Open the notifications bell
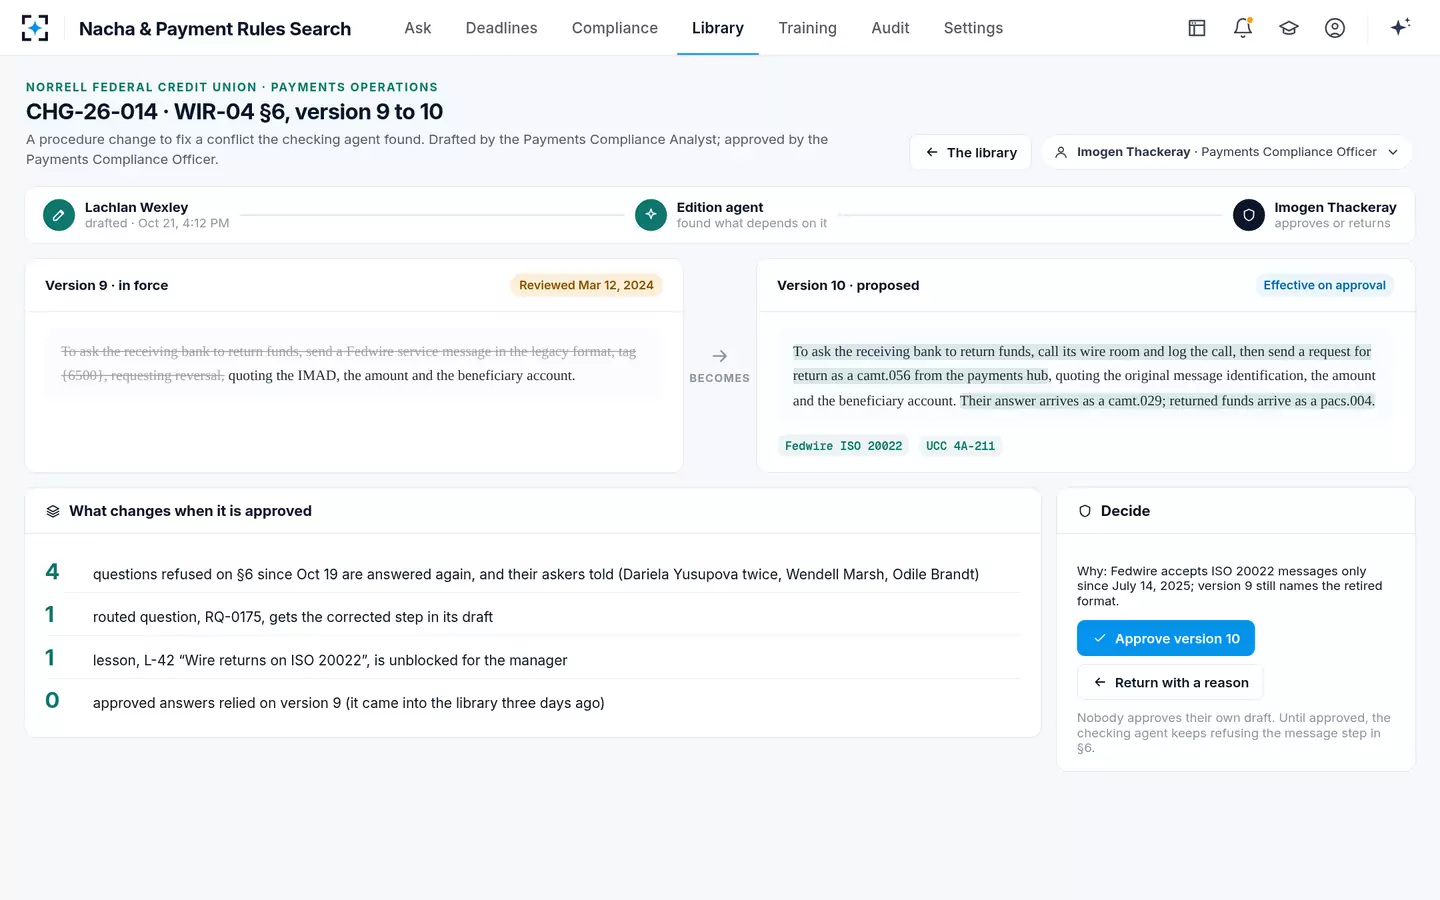The width and height of the screenshot is (1440, 900). [1243, 28]
